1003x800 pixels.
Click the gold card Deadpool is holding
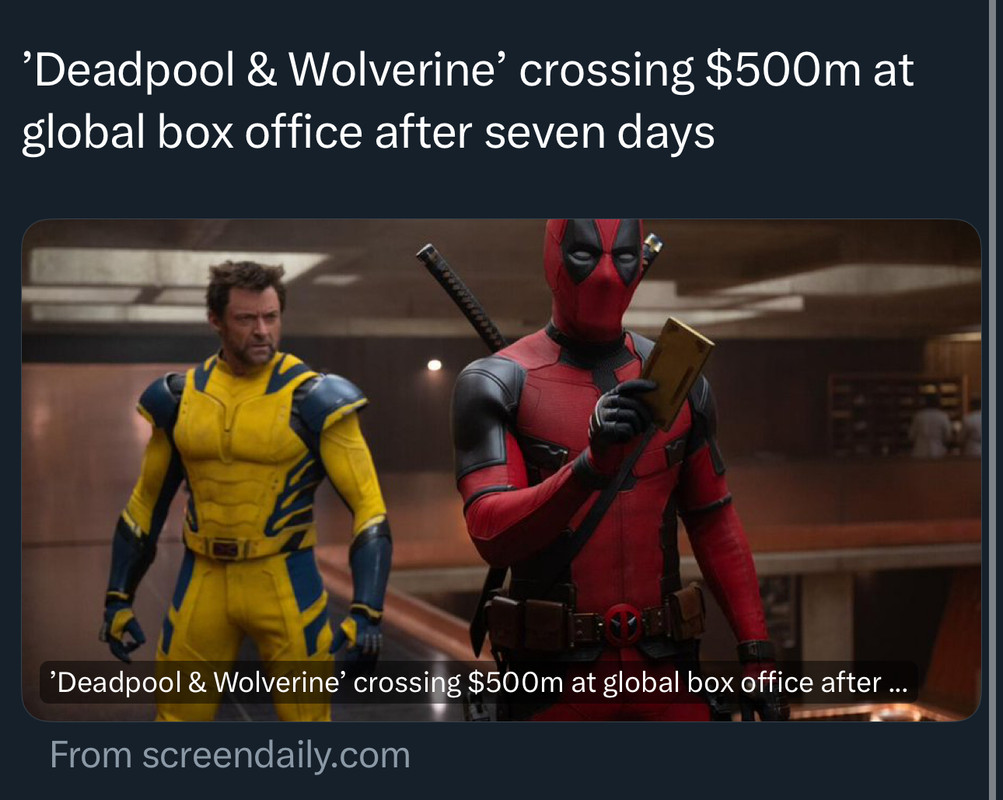tap(677, 370)
